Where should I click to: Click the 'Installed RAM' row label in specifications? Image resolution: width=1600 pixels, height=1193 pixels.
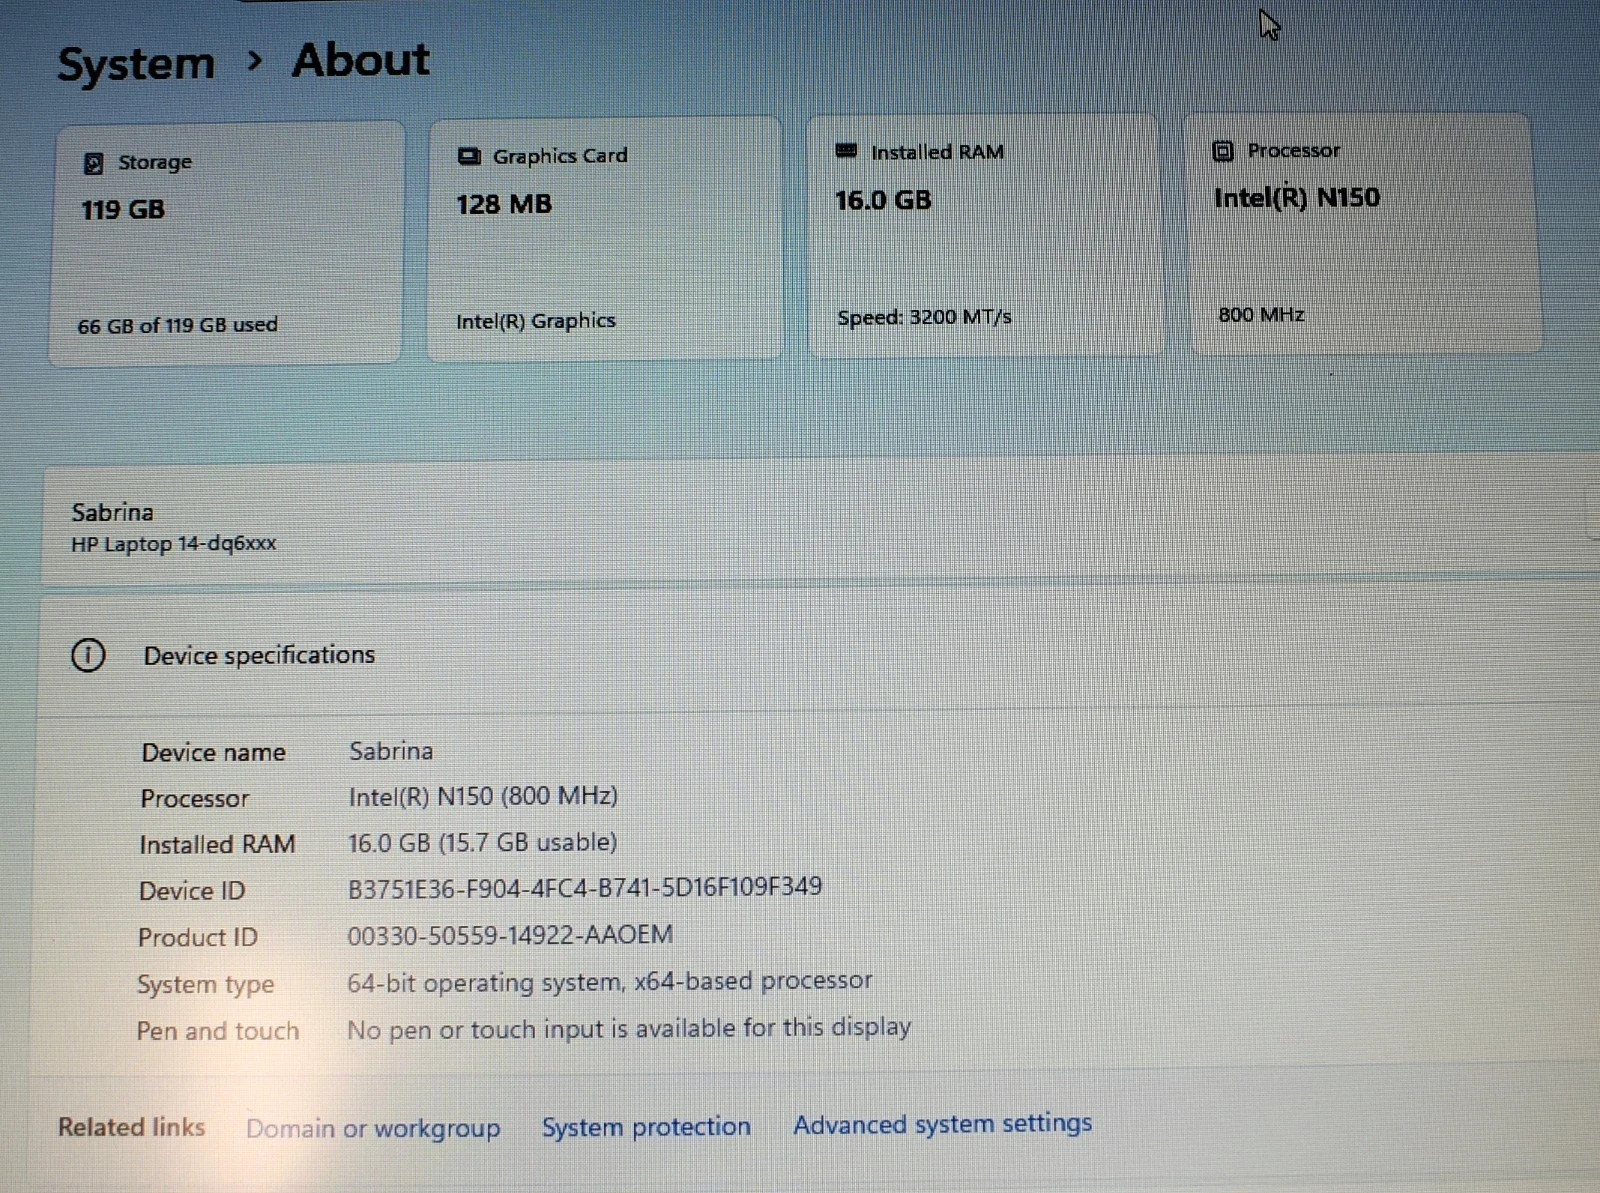point(217,845)
